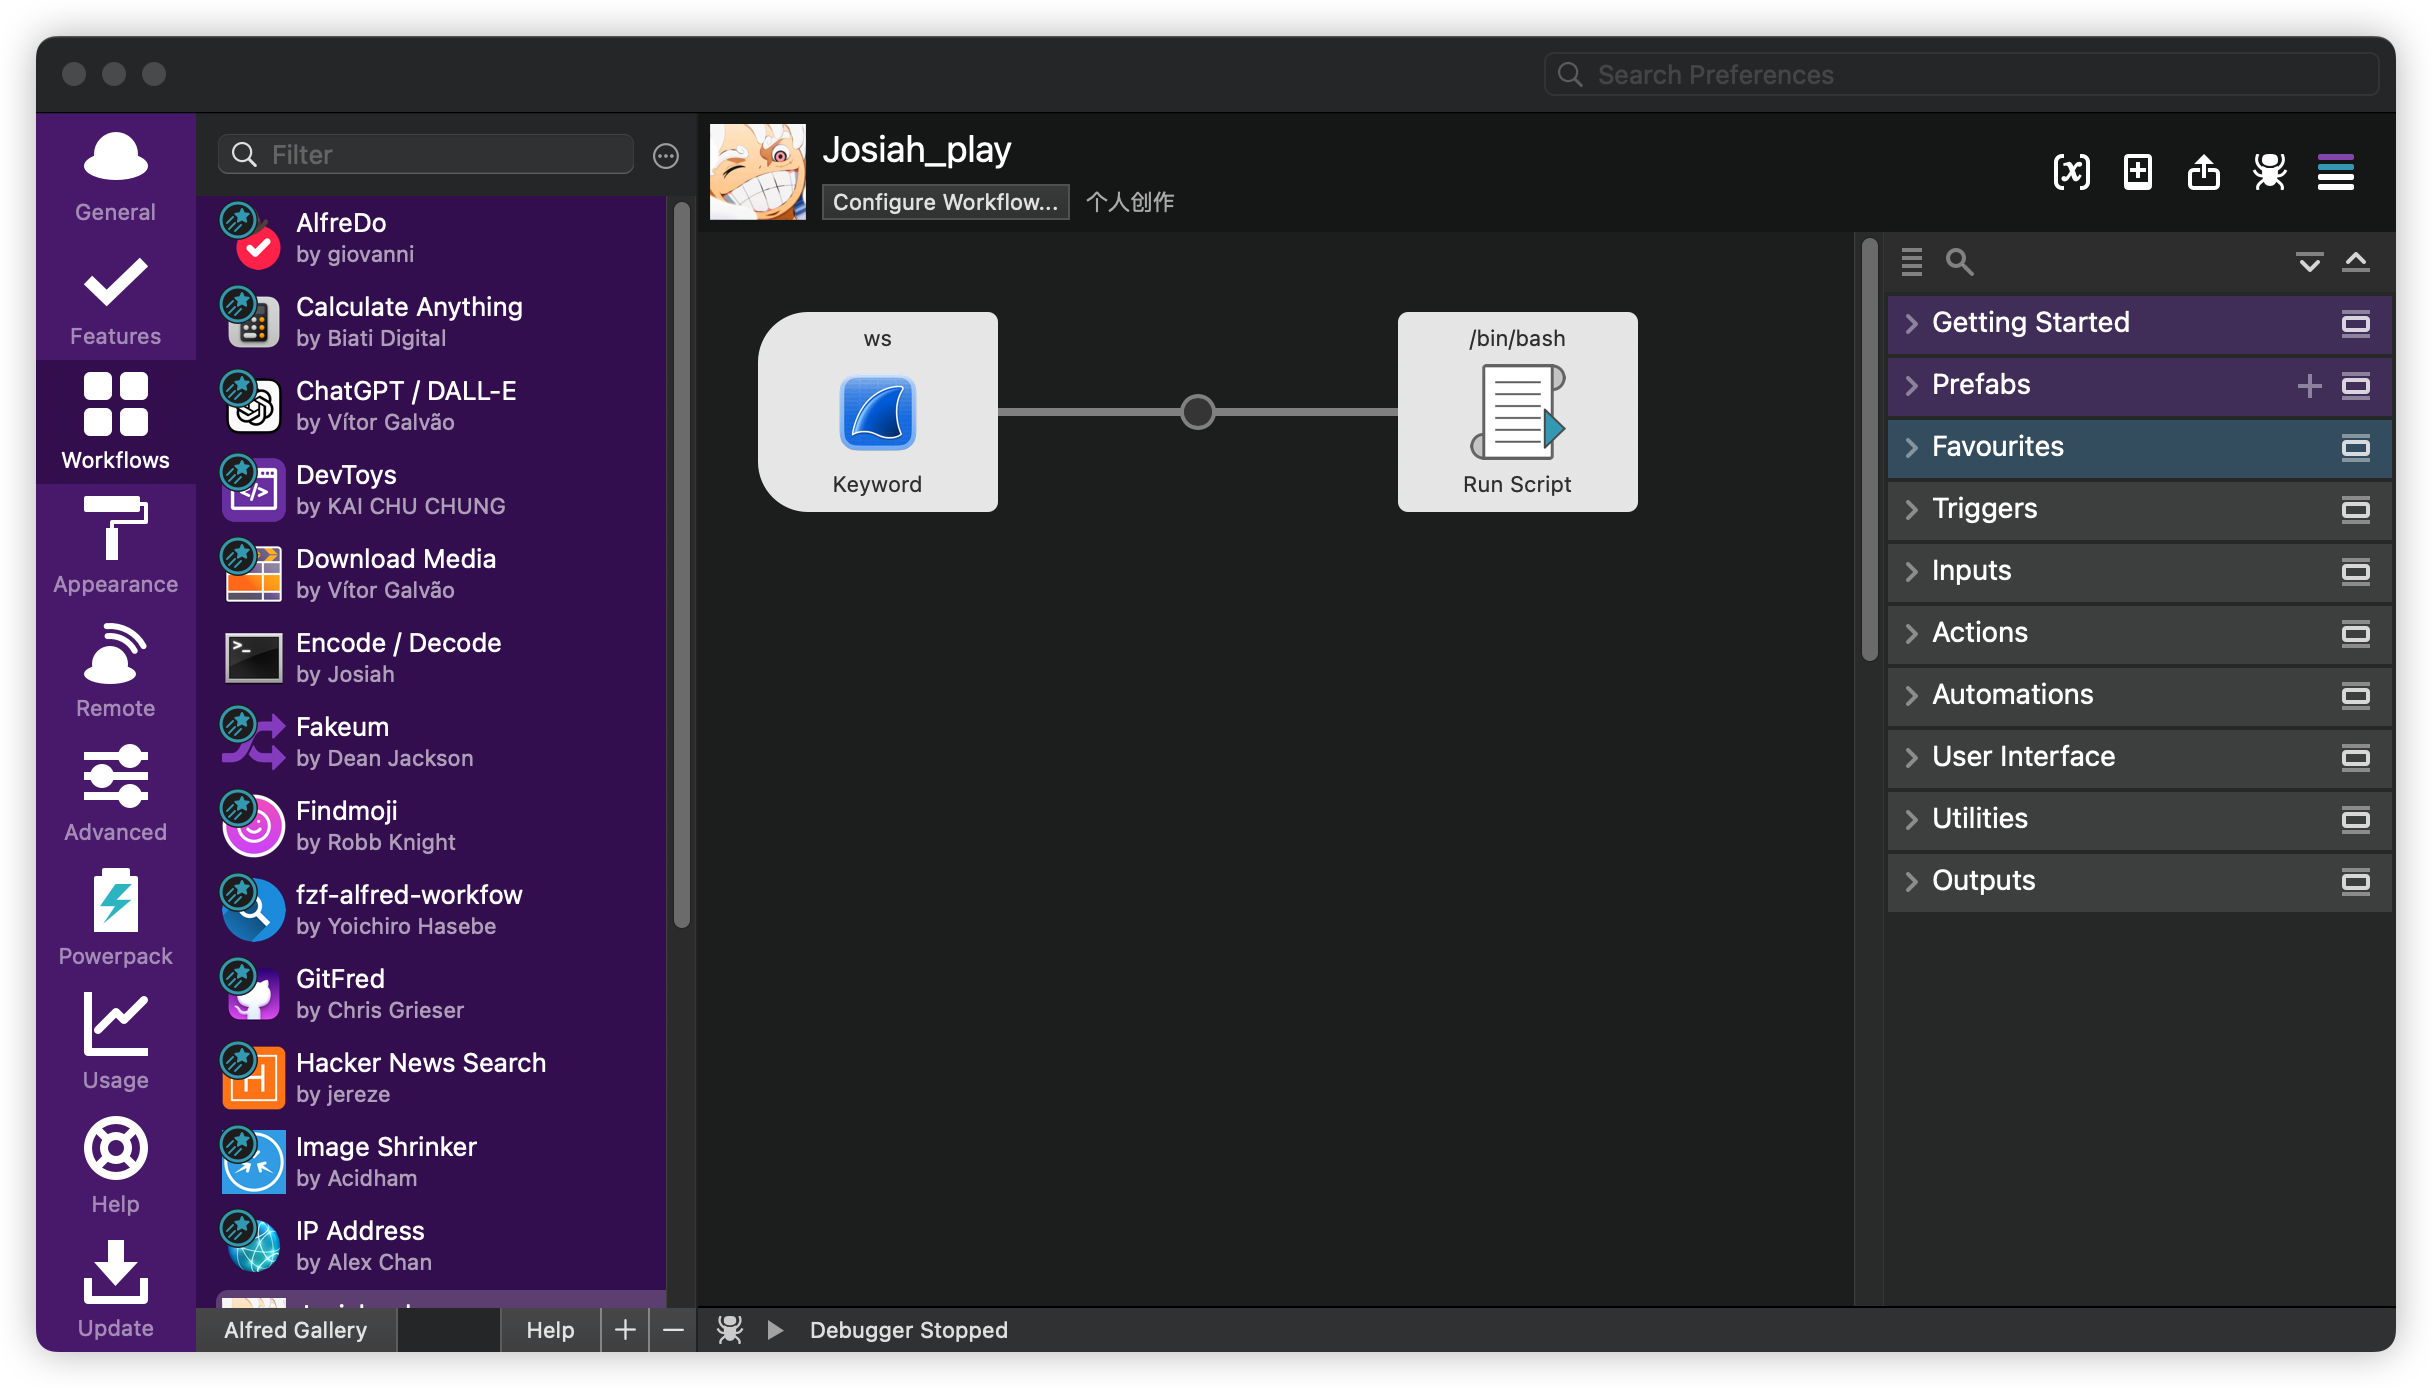This screenshot has width=2432, height=1388.
Task: Collapse all palette sections with up chevron
Action: (2356, 262)
